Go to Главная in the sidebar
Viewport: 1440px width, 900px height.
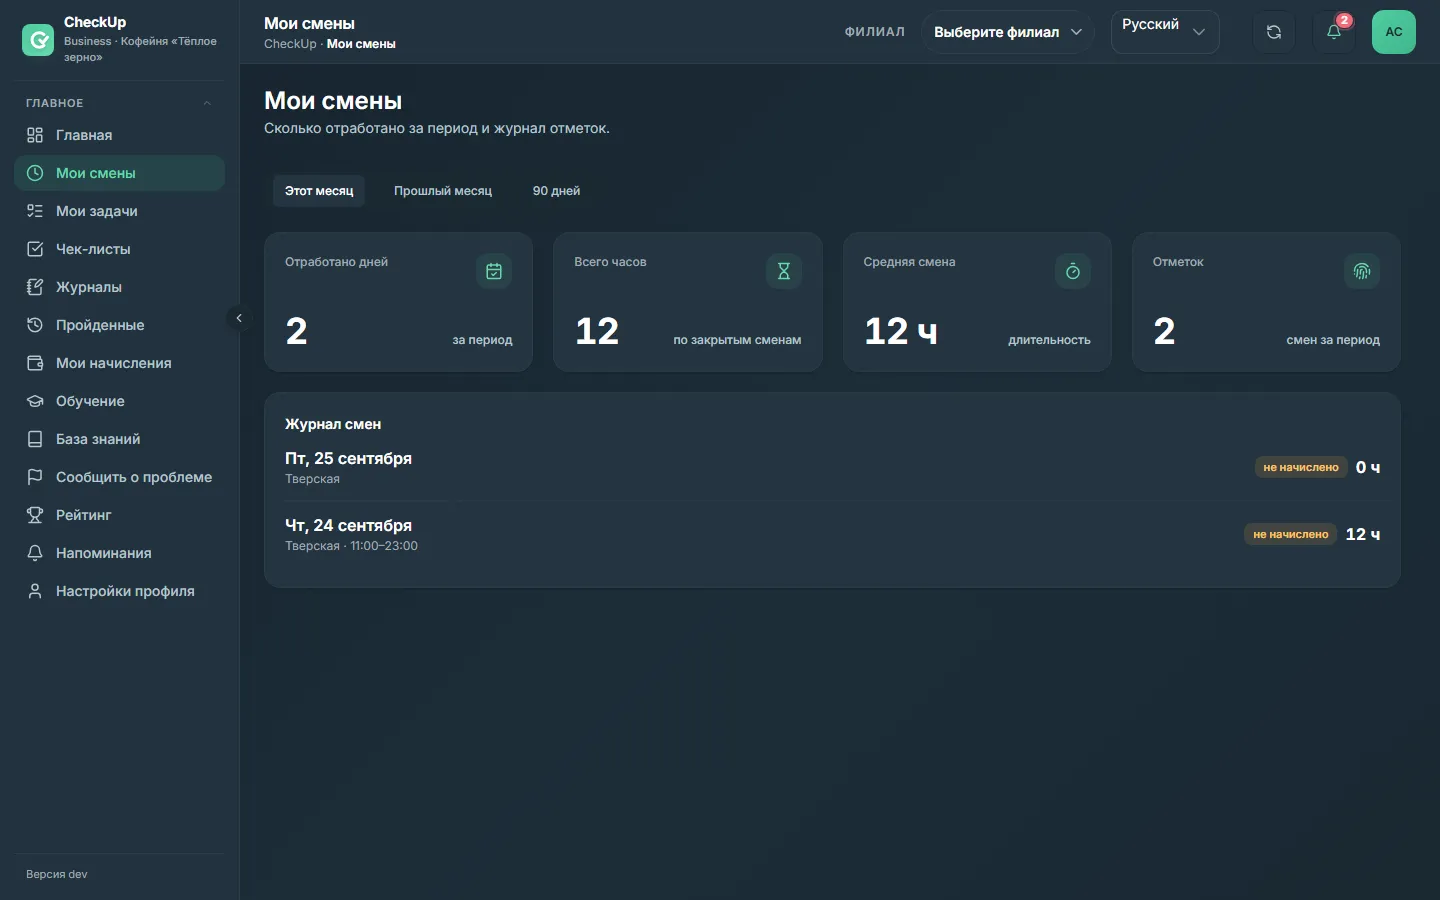click(x=119, y=135)
